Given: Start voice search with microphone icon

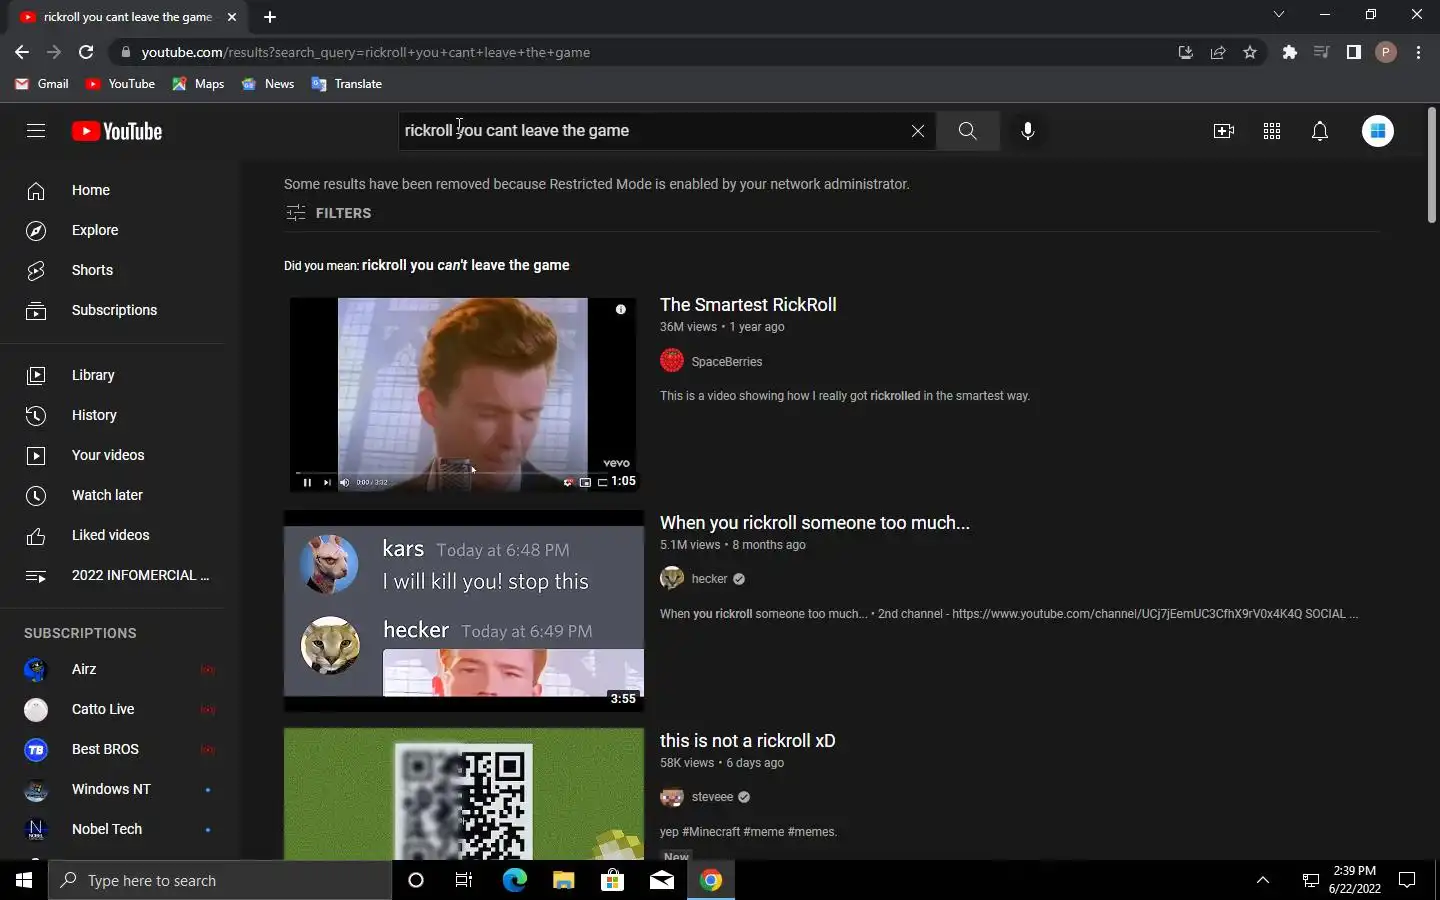Looking at the screenshot, I should click(x=1027, y=131).
